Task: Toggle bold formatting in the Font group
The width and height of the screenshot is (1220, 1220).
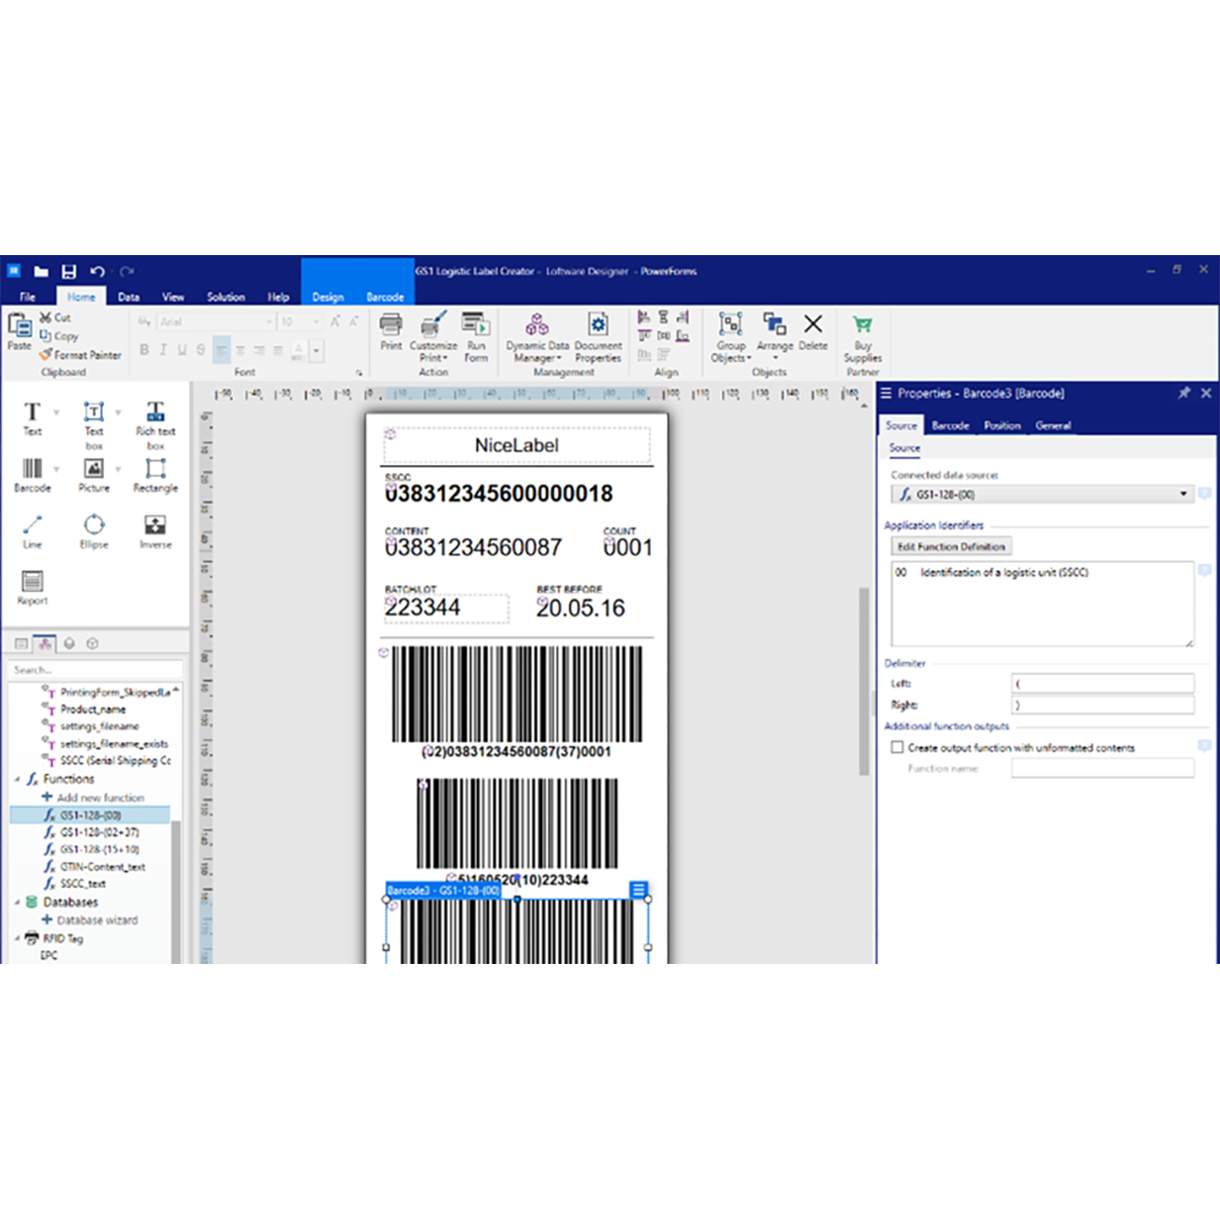Action: point(145,350)
